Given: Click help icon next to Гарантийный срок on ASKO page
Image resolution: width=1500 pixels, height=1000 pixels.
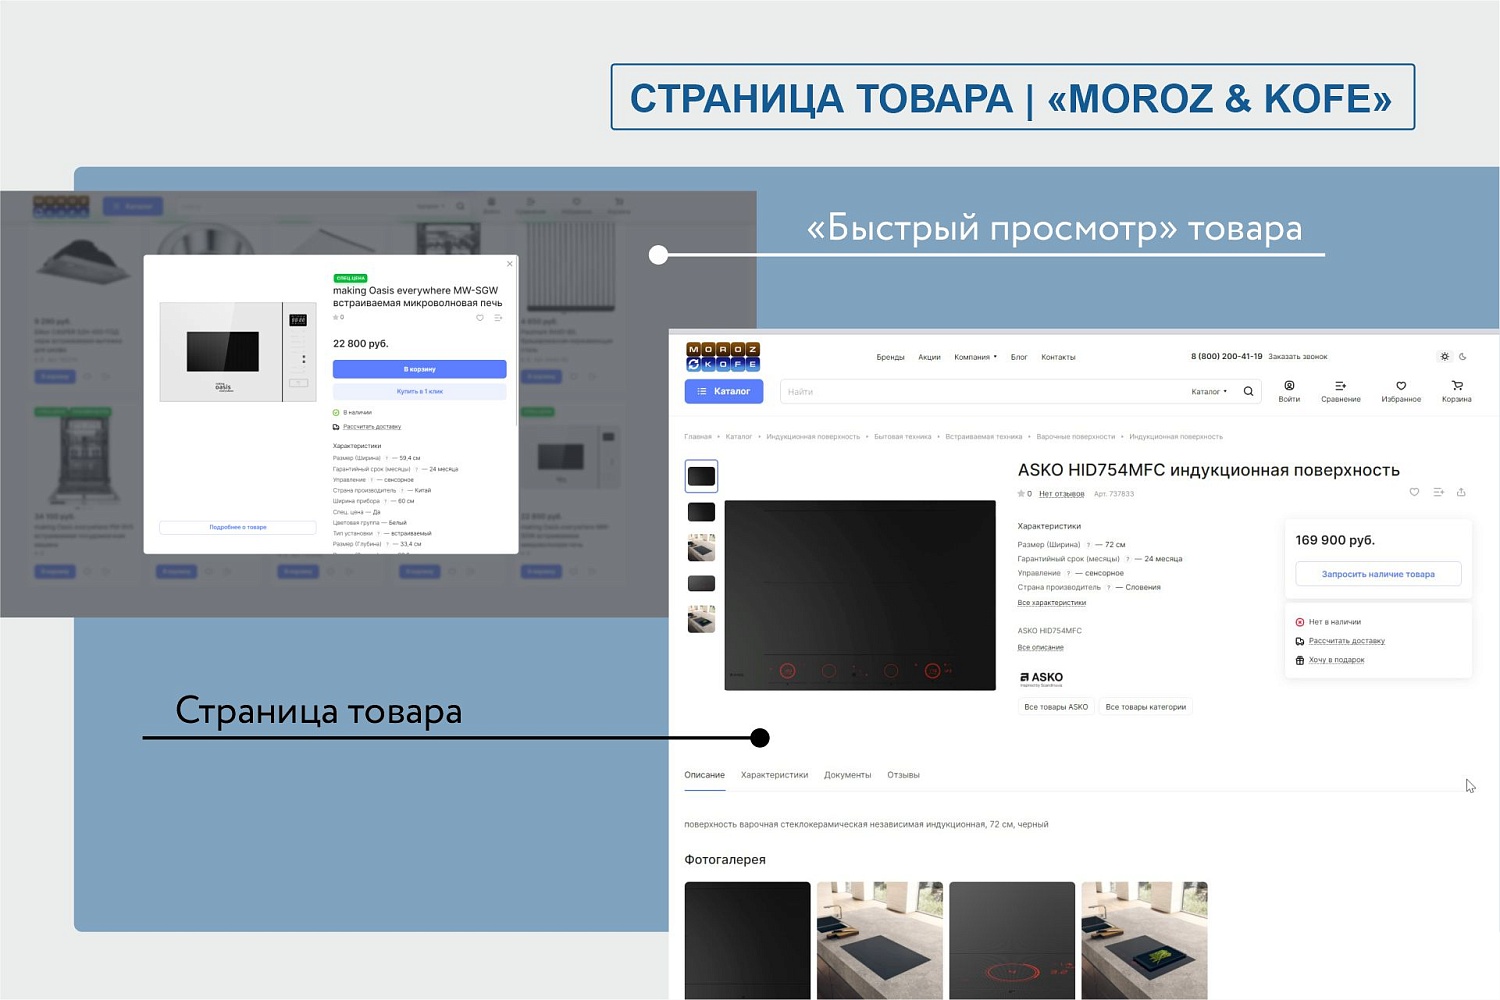Looking at the screenshot, I should click(1127, 559).
